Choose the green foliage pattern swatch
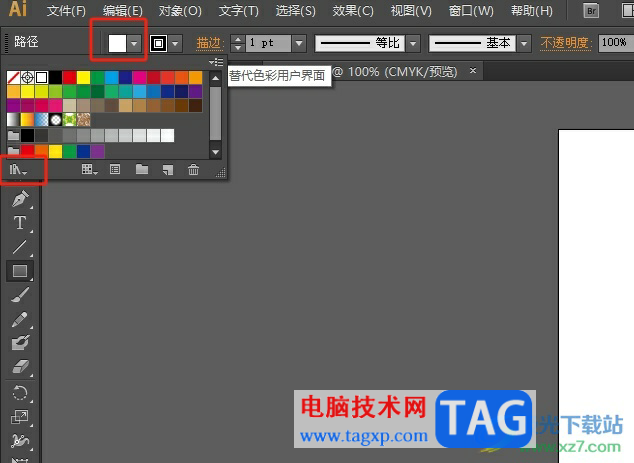 pyautogui.click(x=69, y=120)
